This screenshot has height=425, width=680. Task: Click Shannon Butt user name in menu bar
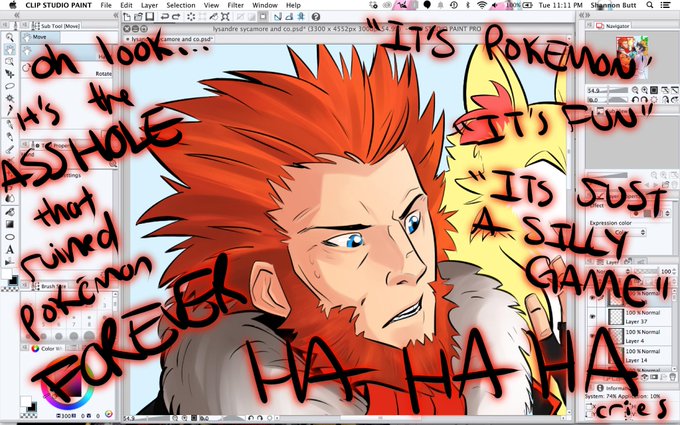(x=615, y=5)
